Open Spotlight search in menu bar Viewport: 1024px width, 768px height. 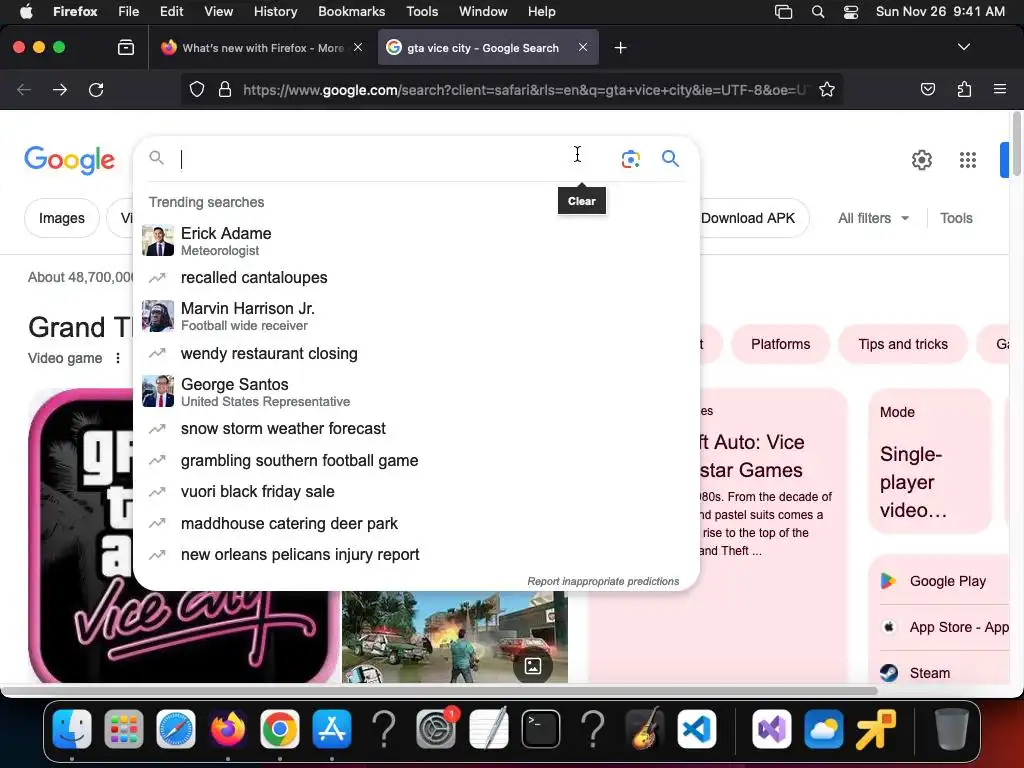click(818, 12)
